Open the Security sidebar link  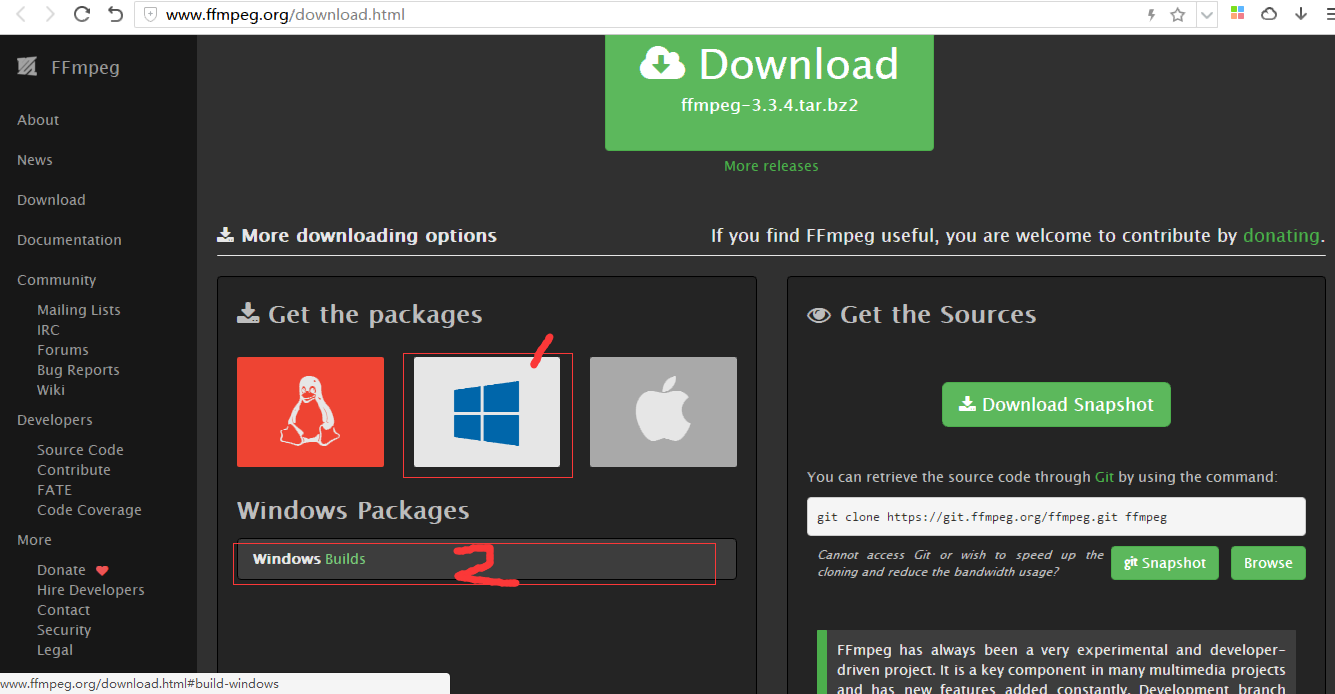click(x=64, y=630)
